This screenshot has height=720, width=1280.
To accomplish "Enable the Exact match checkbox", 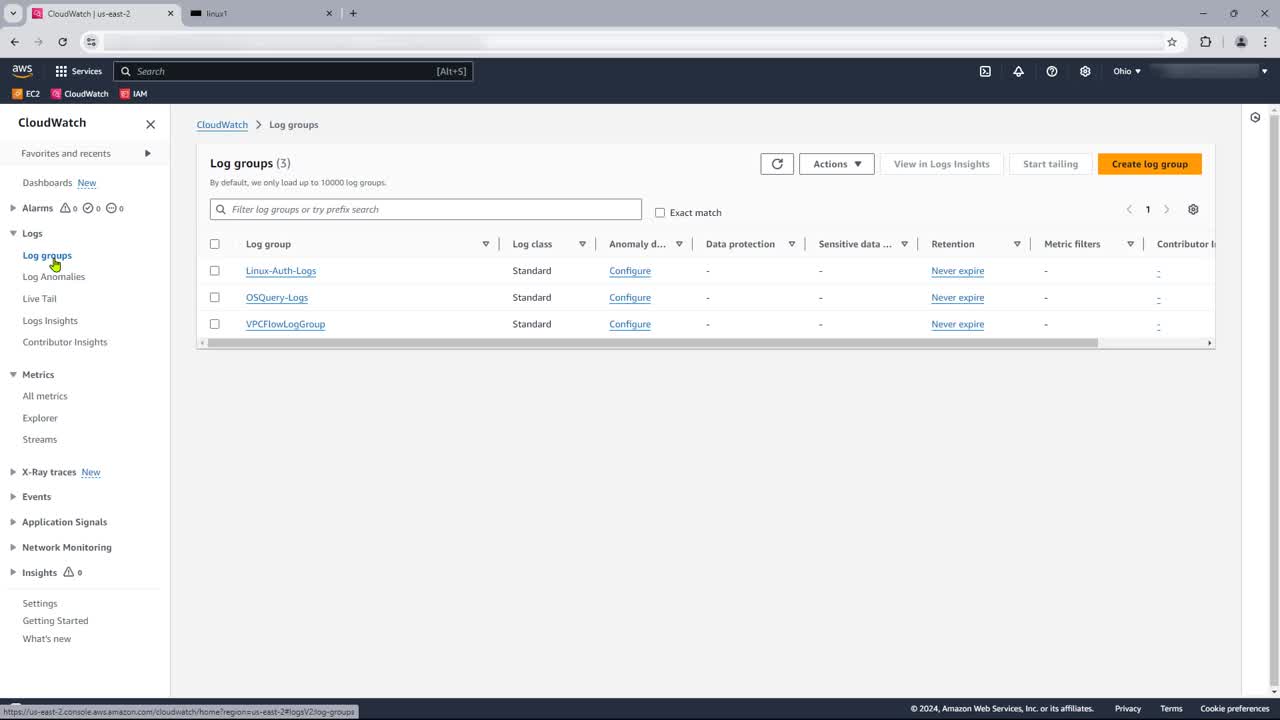I will pyautogui.click(x=660, y=213).
